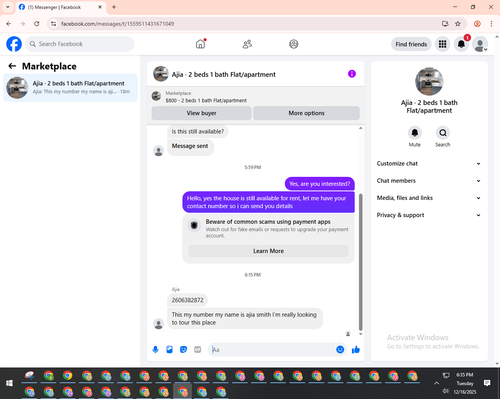Click the chat scroll down arrow
The image size is (500, 399).
(360, 334)
